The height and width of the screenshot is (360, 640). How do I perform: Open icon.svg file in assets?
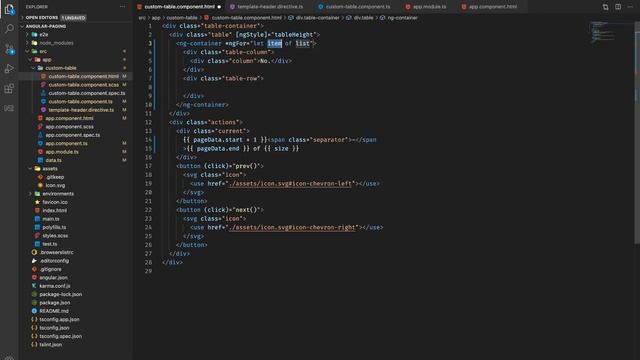55,185
